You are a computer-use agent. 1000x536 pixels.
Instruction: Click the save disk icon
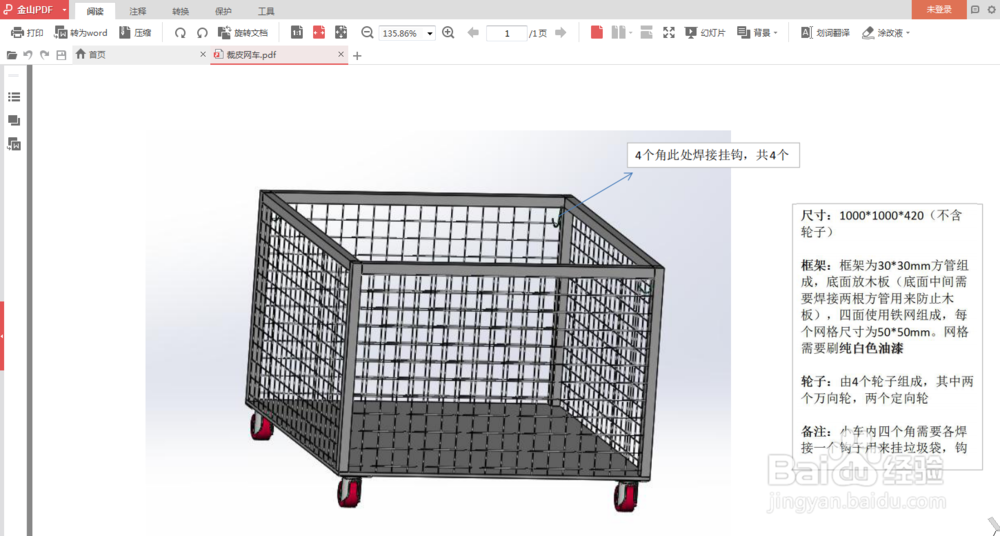tap(61, 55)
